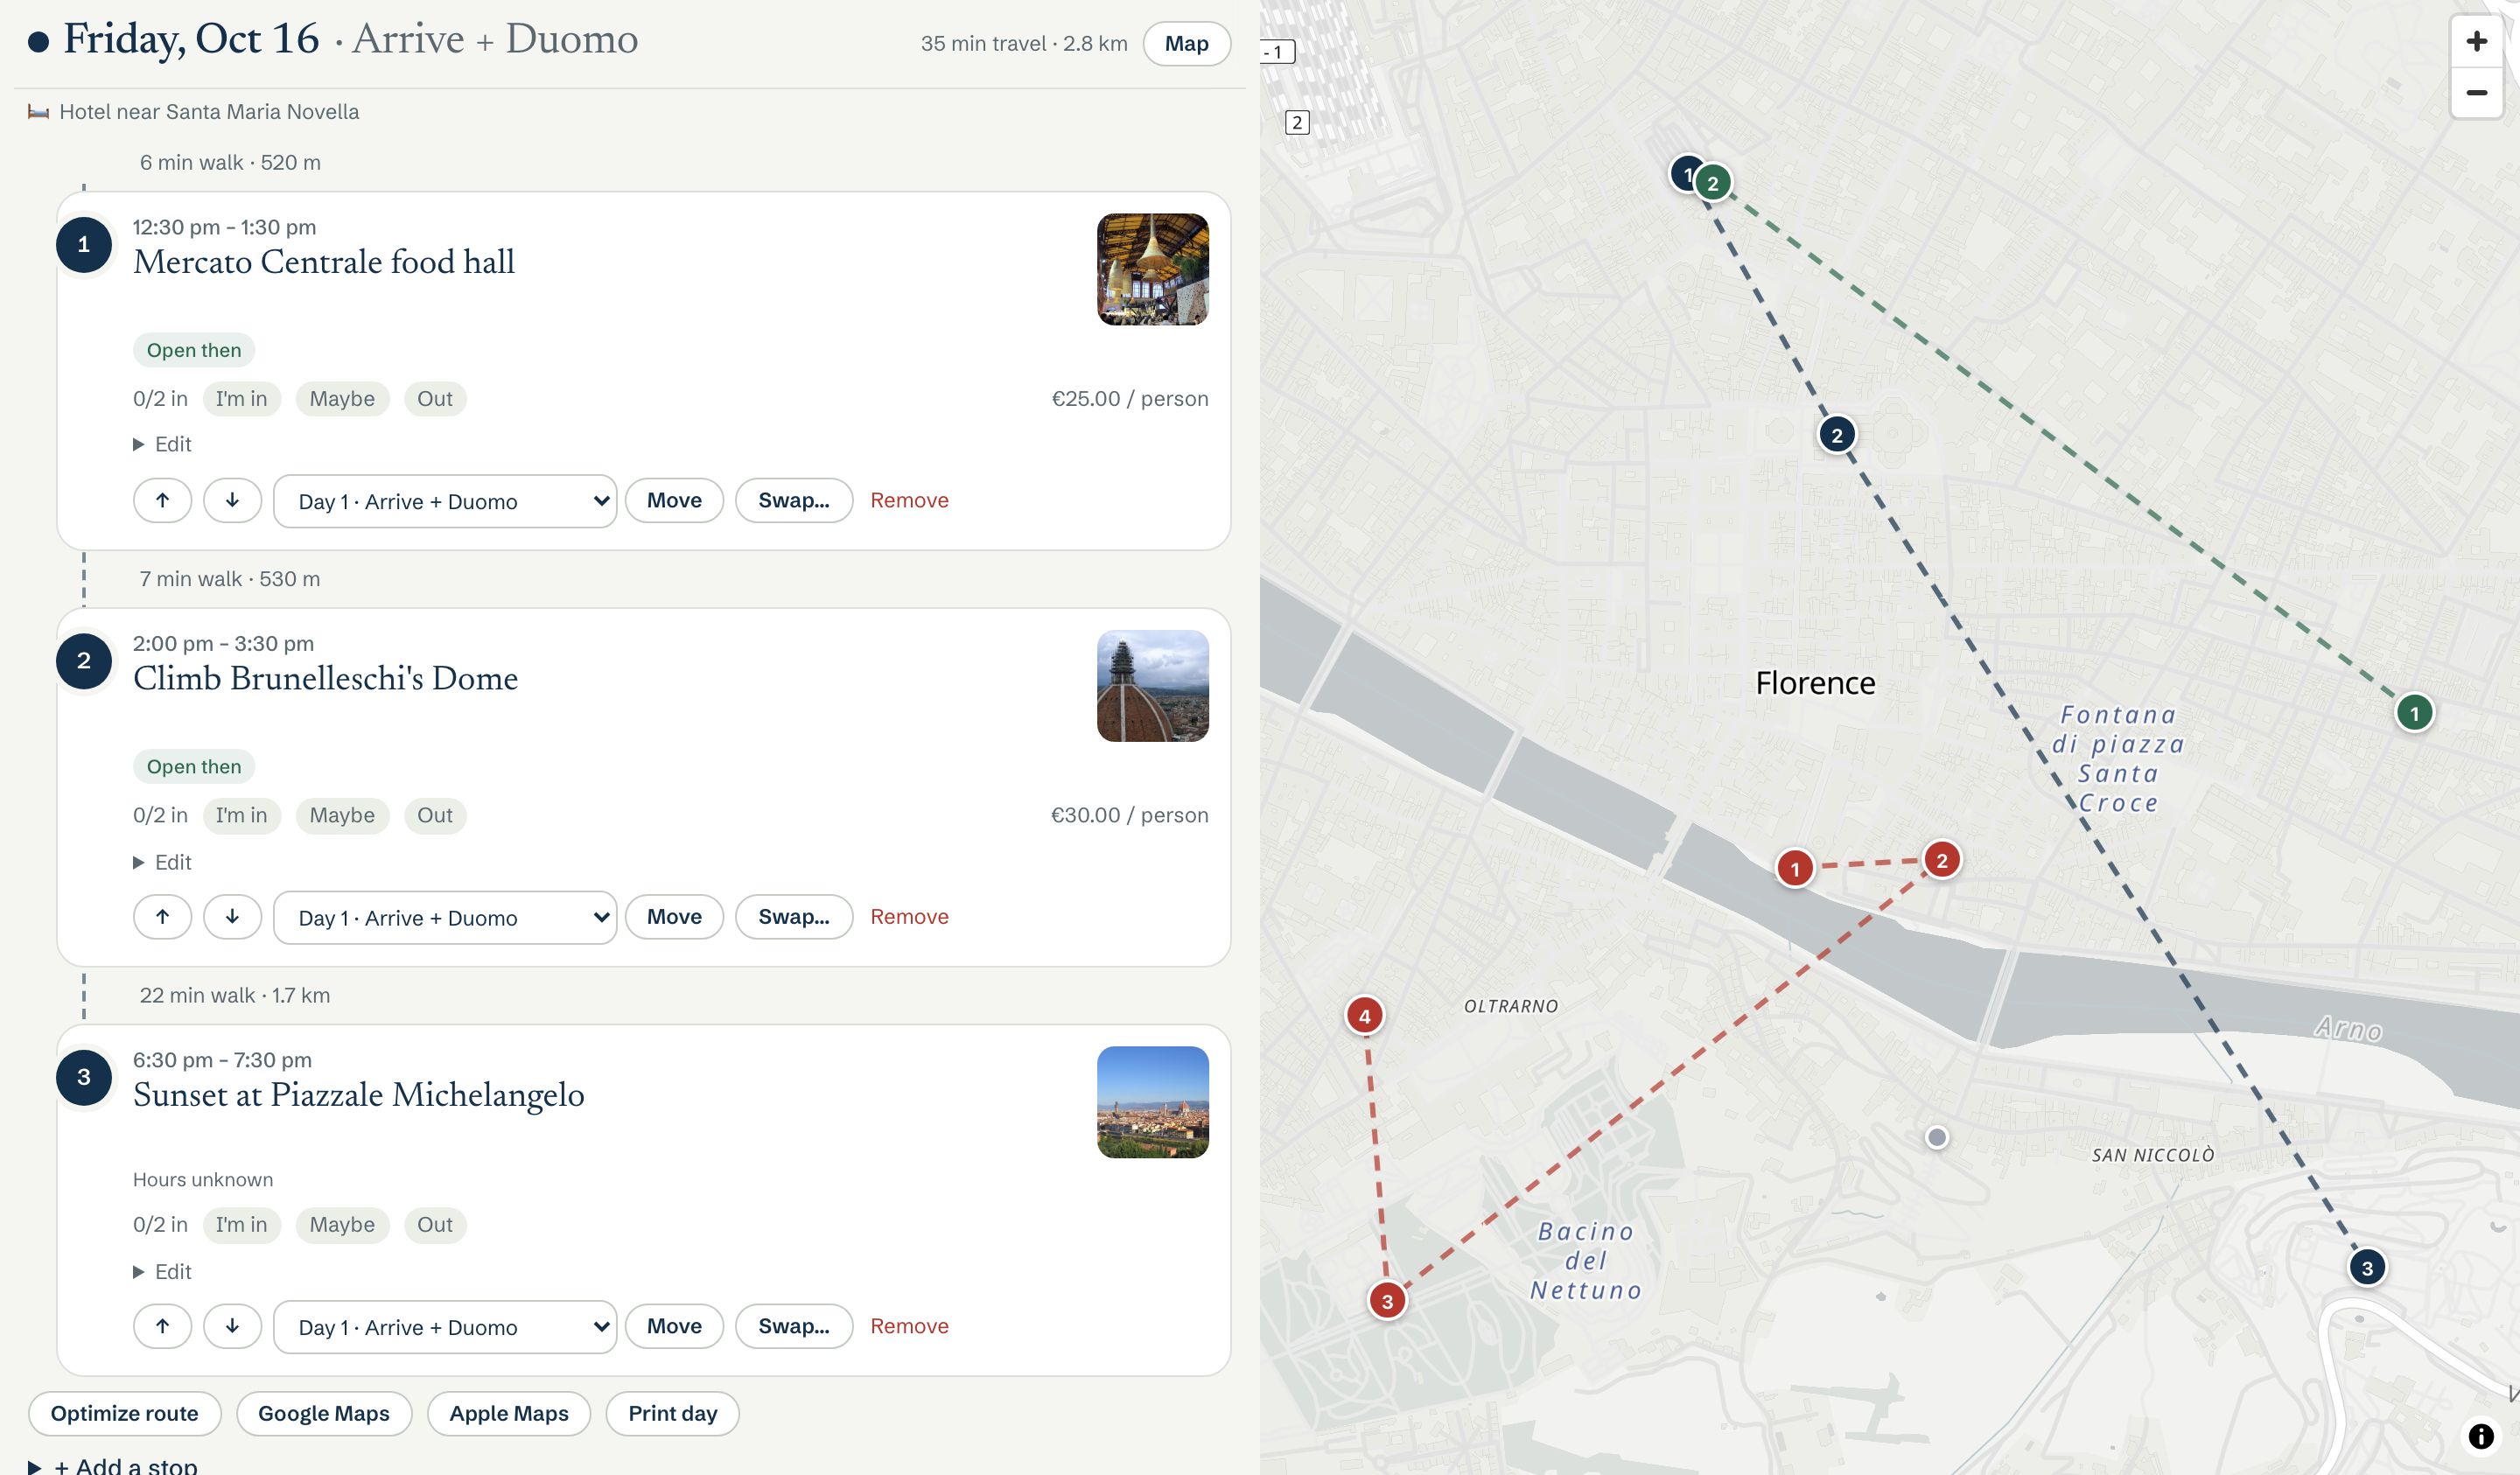Screen dimensions: 2520x1475
Task: Zoom in on the map
Action: point(2476,41)
